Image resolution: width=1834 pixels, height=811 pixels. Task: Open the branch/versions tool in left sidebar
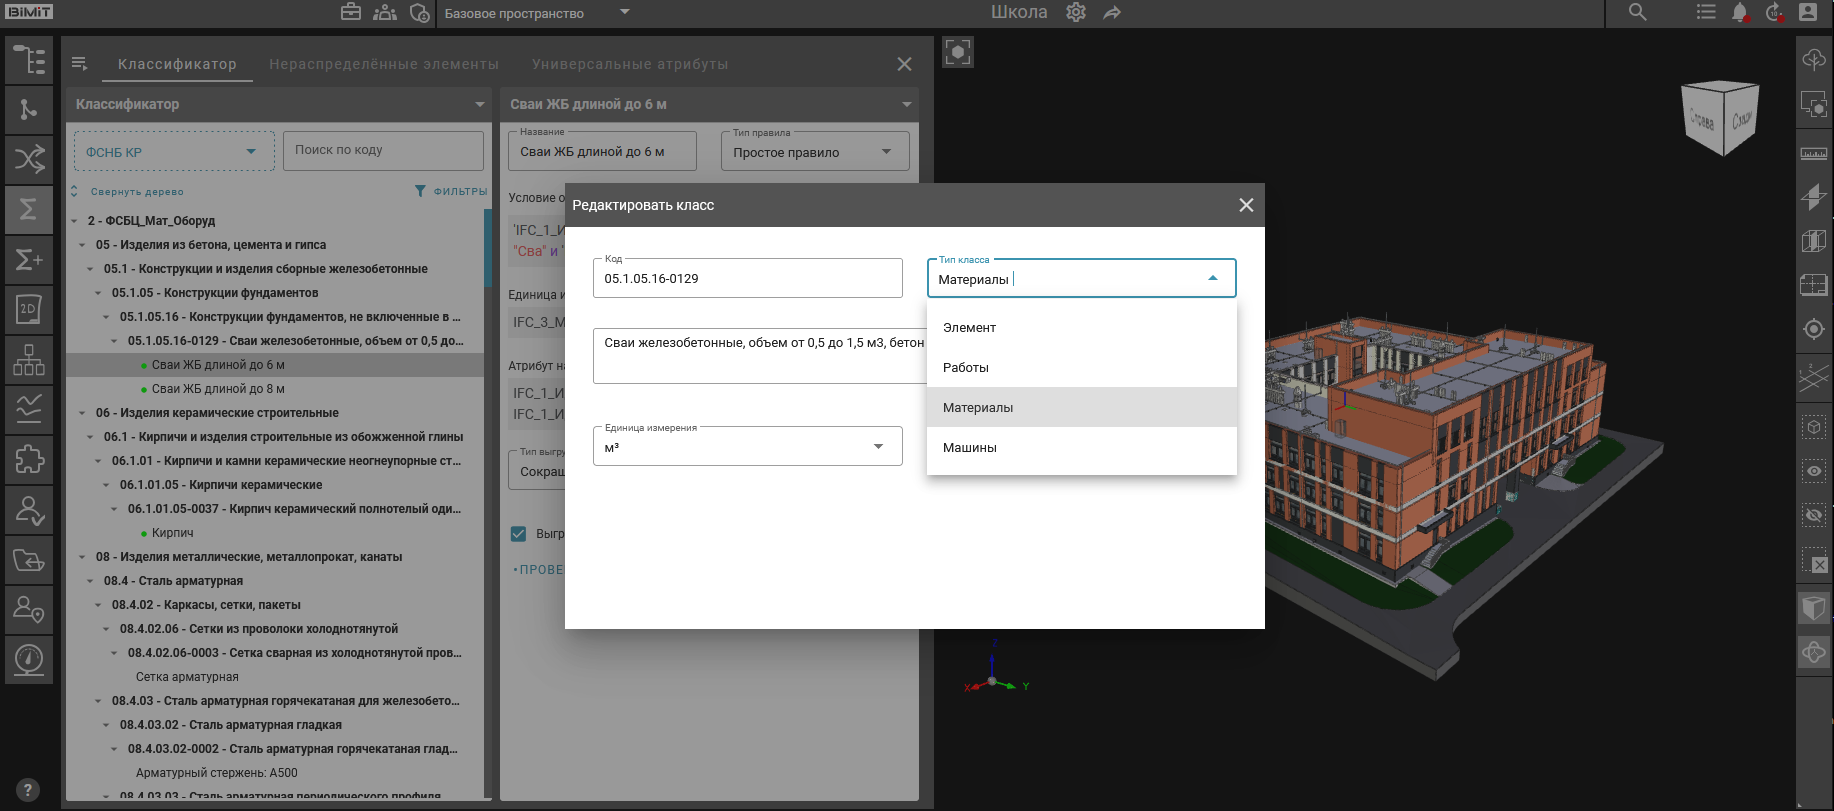(29, 110)
